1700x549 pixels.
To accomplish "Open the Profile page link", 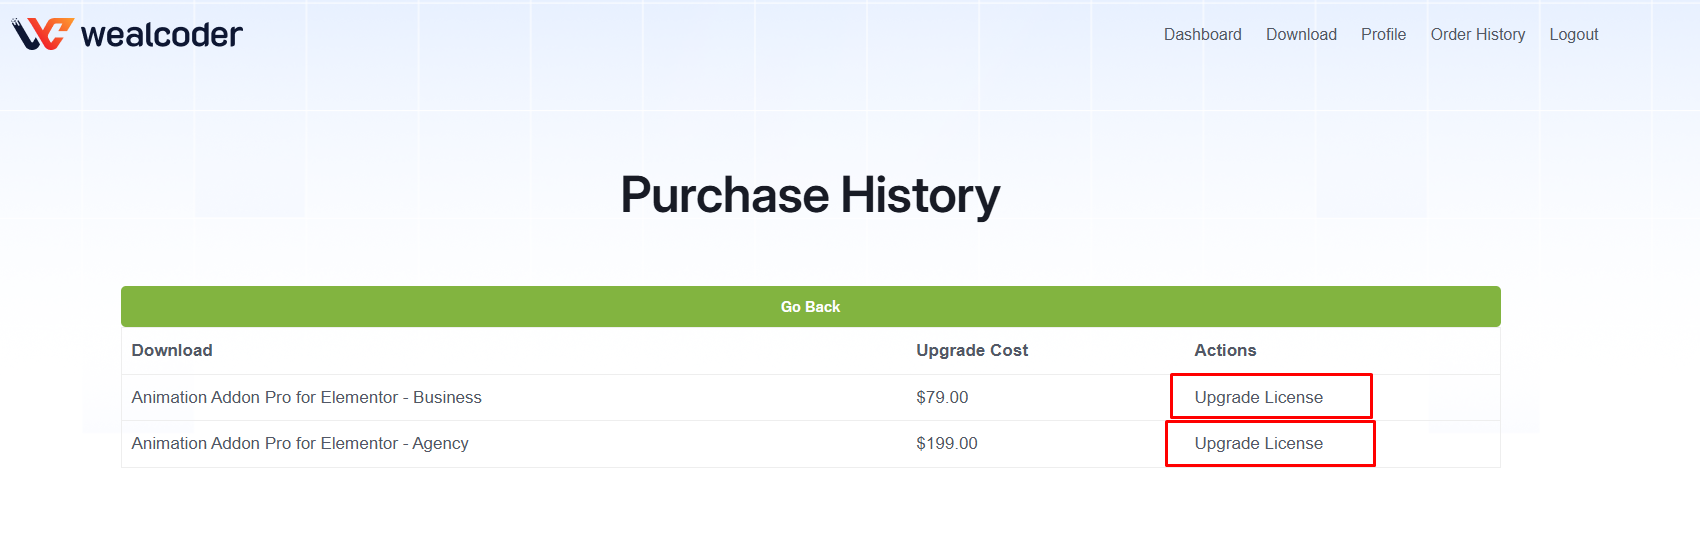I will pyautogui.click(x=1383, y=34).
